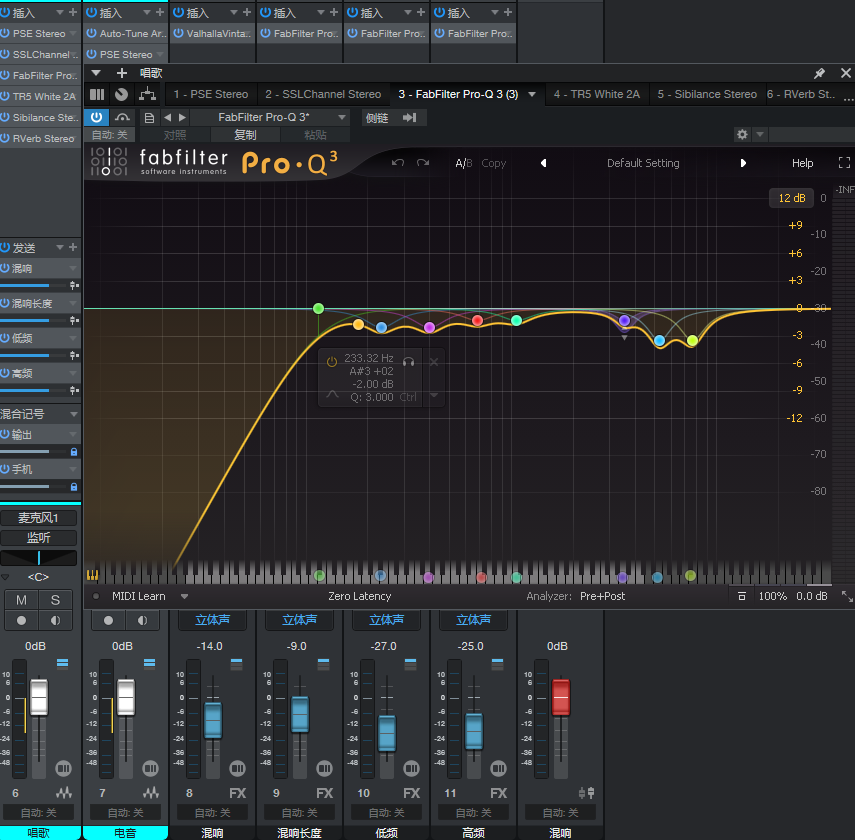The image size is (855, 840).
Task: Open the compare curve icon
Action: pyautogui.click(x=122, y=117)
